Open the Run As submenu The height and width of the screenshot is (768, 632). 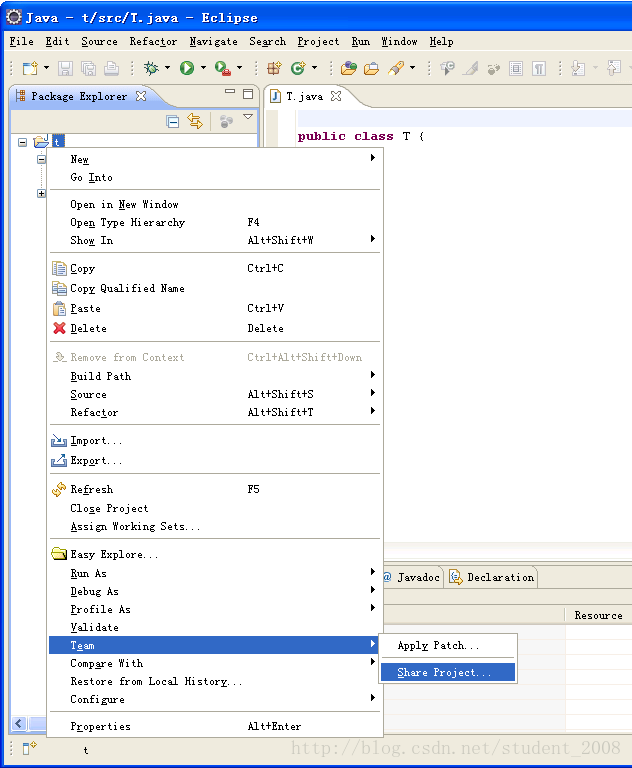[x=215, y=574]
